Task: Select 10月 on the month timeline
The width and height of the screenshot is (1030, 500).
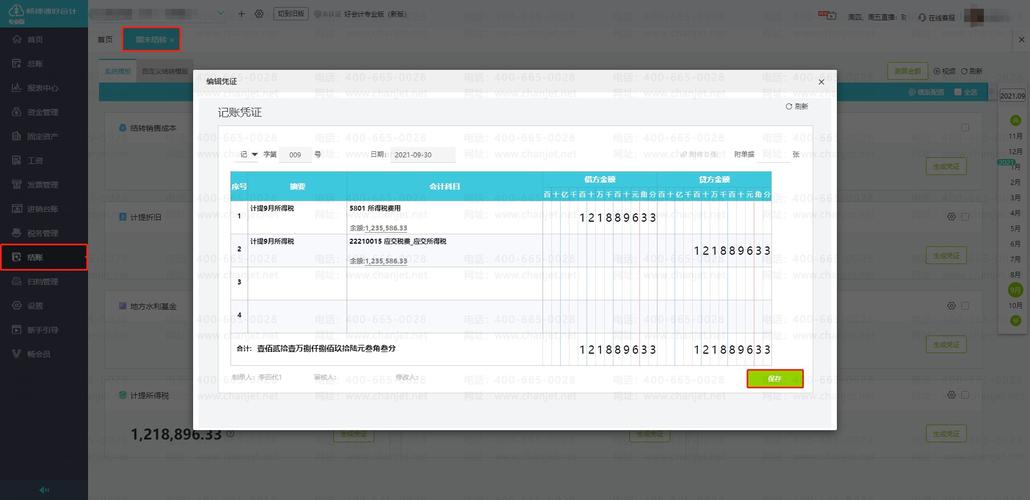Action: coord(1016,306)
